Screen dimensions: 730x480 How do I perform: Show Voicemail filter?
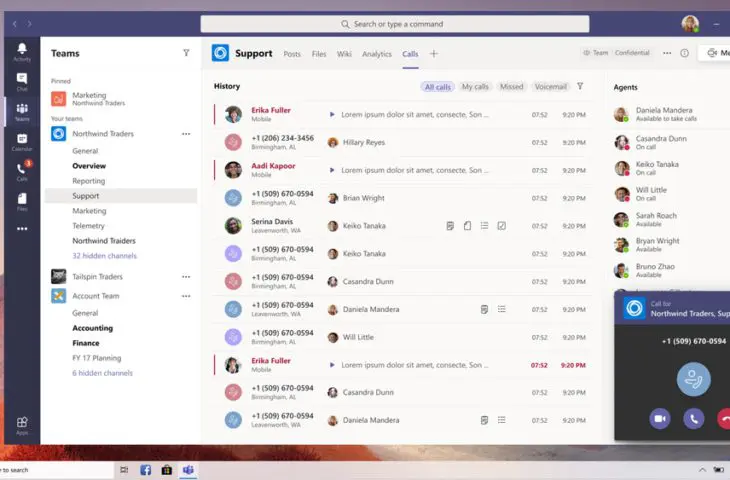click(x=550, y=87)
